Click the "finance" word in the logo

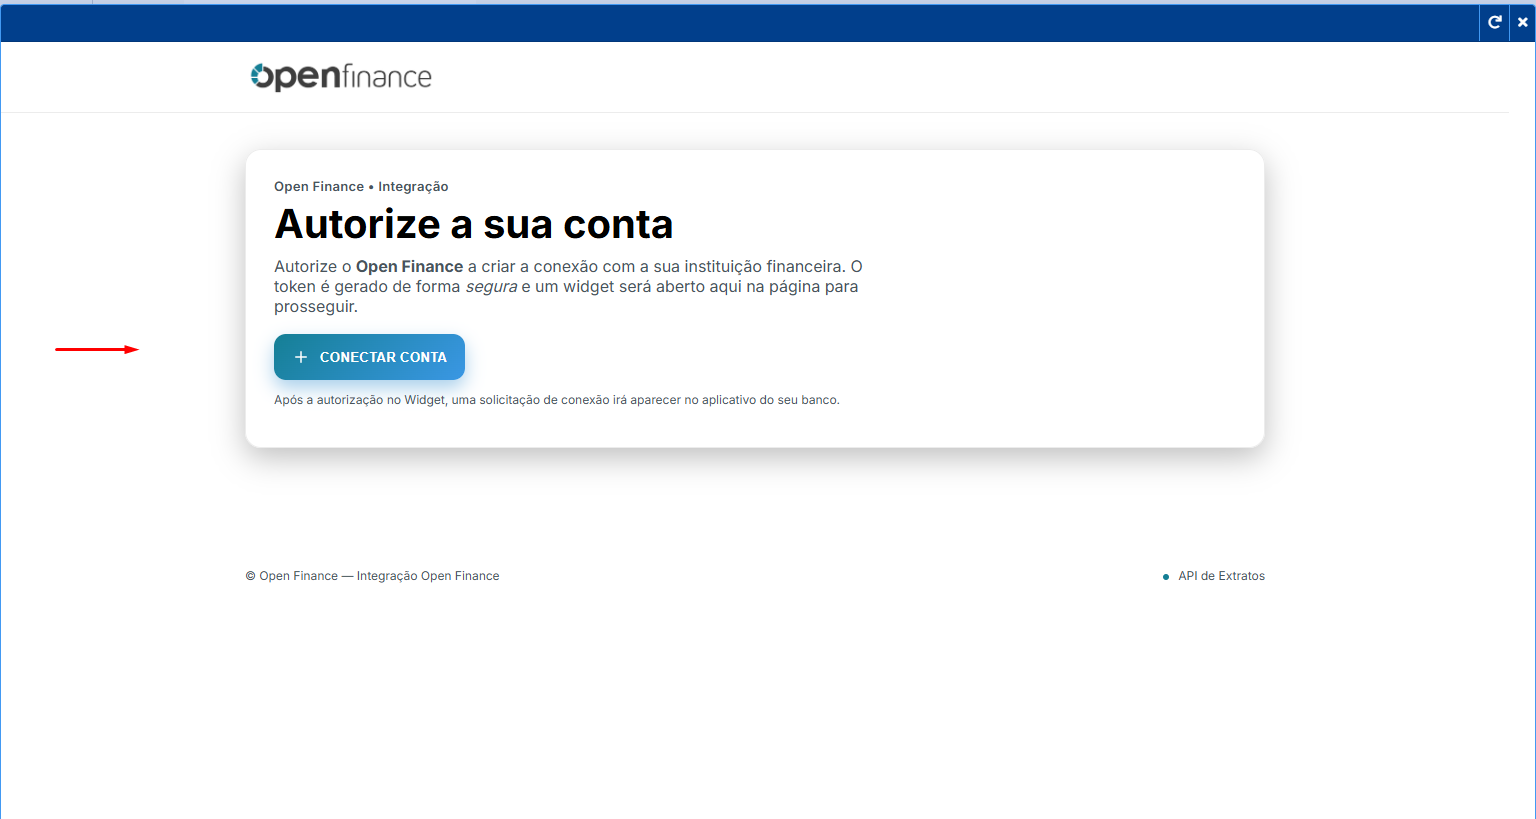coord(387,77)
